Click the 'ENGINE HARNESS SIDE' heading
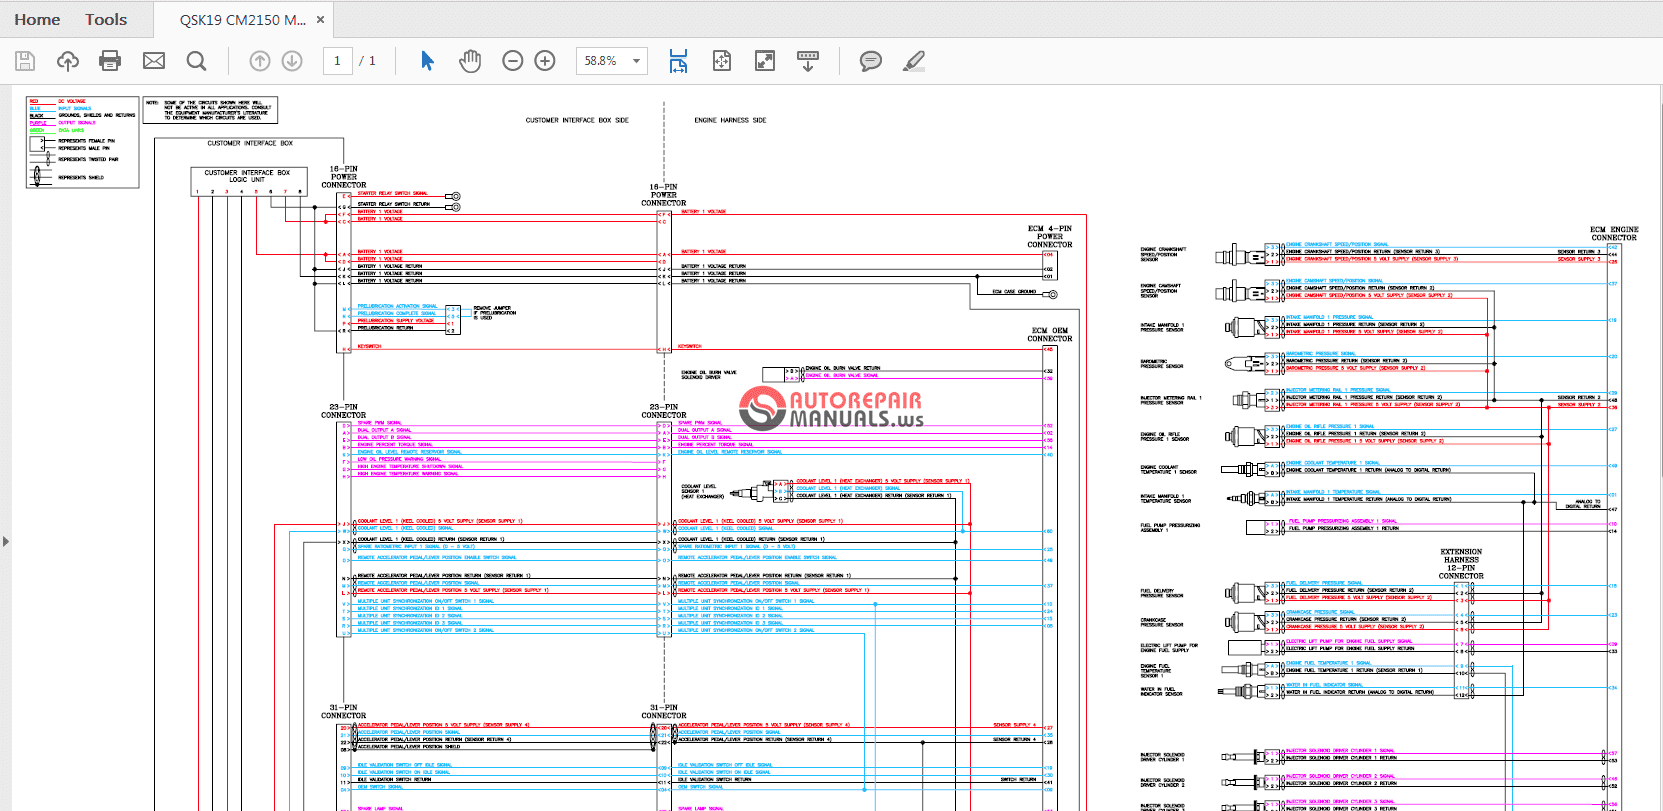 point(730,120)
